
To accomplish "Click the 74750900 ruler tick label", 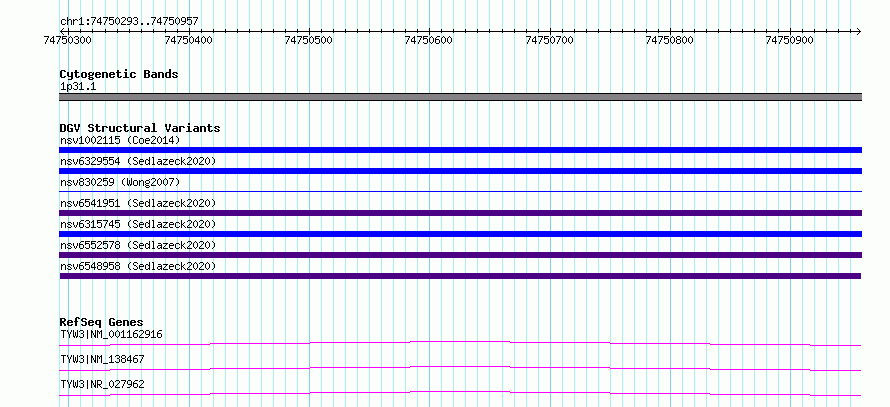I will 790,40.
